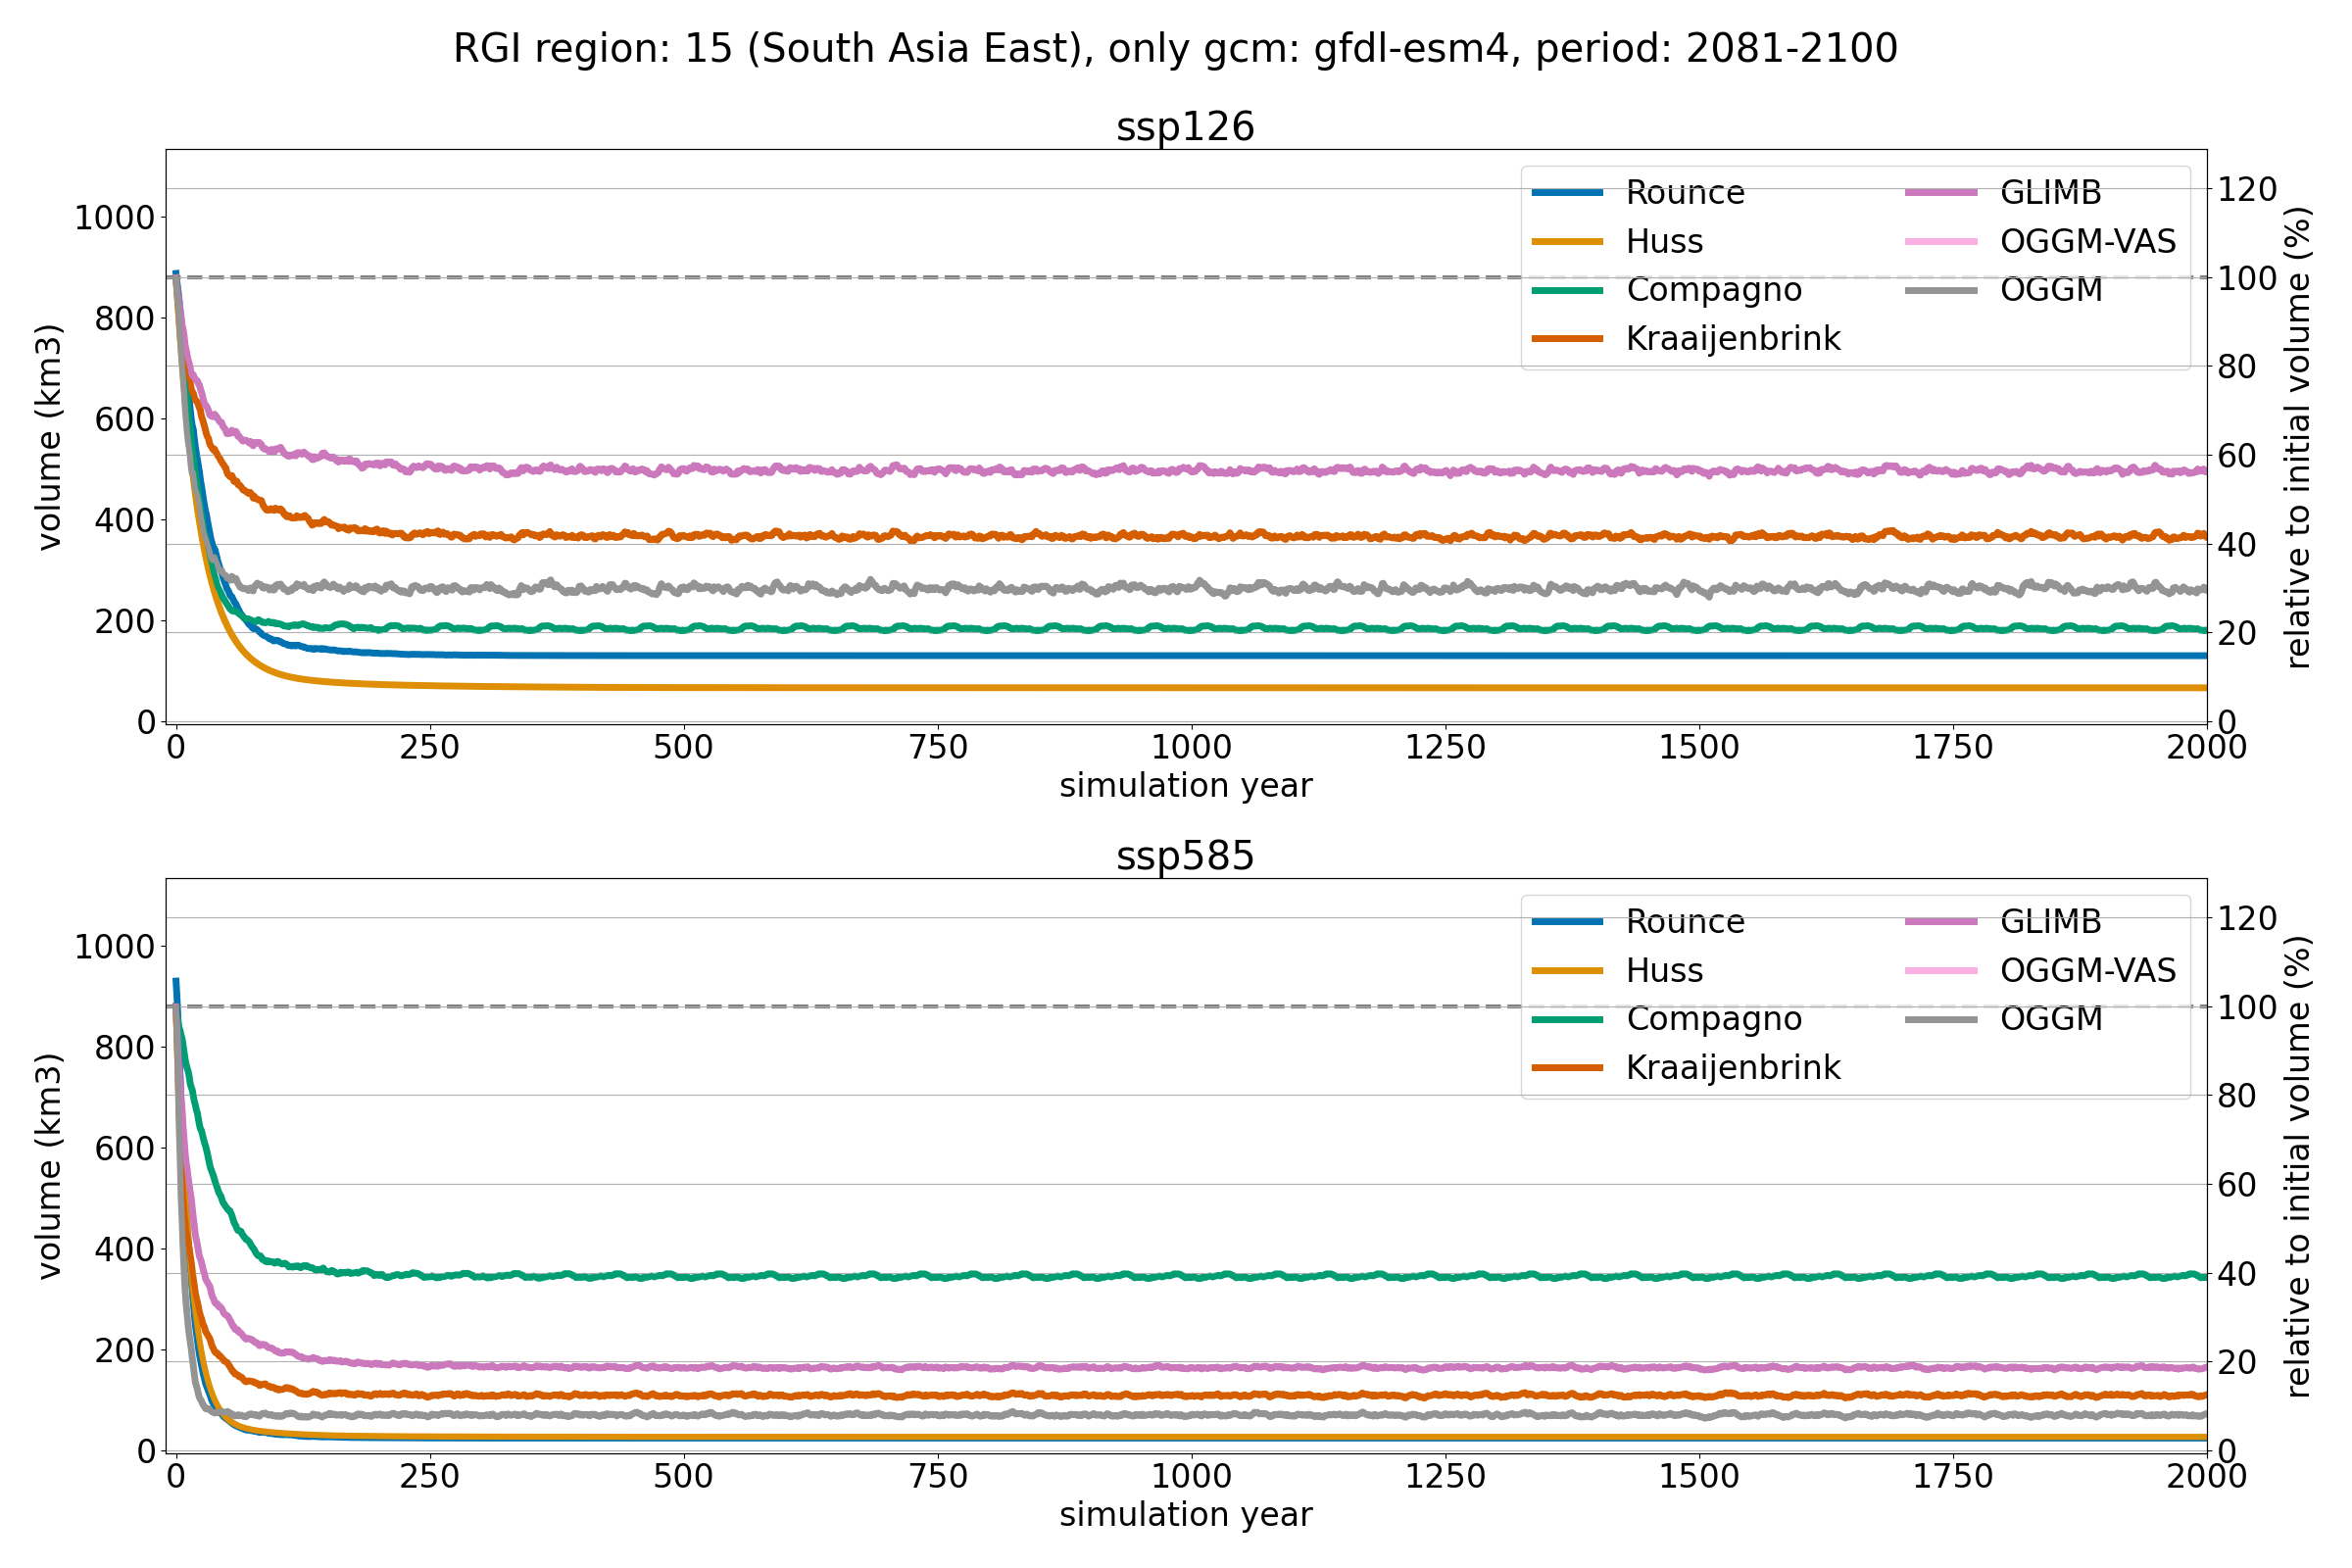The width and height of the screenshot is (2352, 1568).
Task: Click the Rounce legend label in ssp585 plot
Action: (x=1685, y=921)
